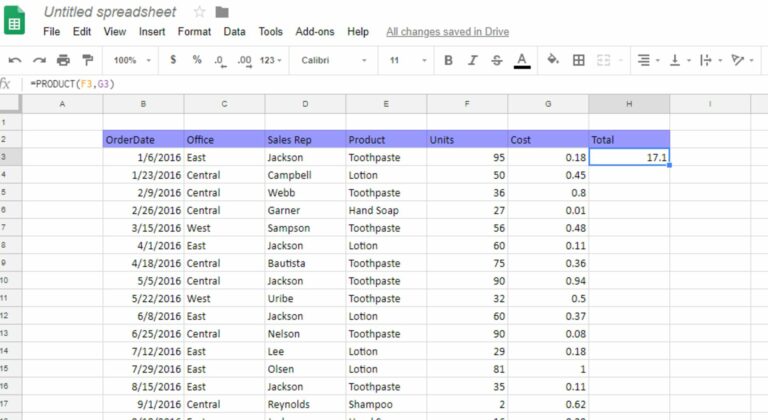Screen dimensions: 768x420
Task: Select the paint format roller tool
Action: pos(87,60)
